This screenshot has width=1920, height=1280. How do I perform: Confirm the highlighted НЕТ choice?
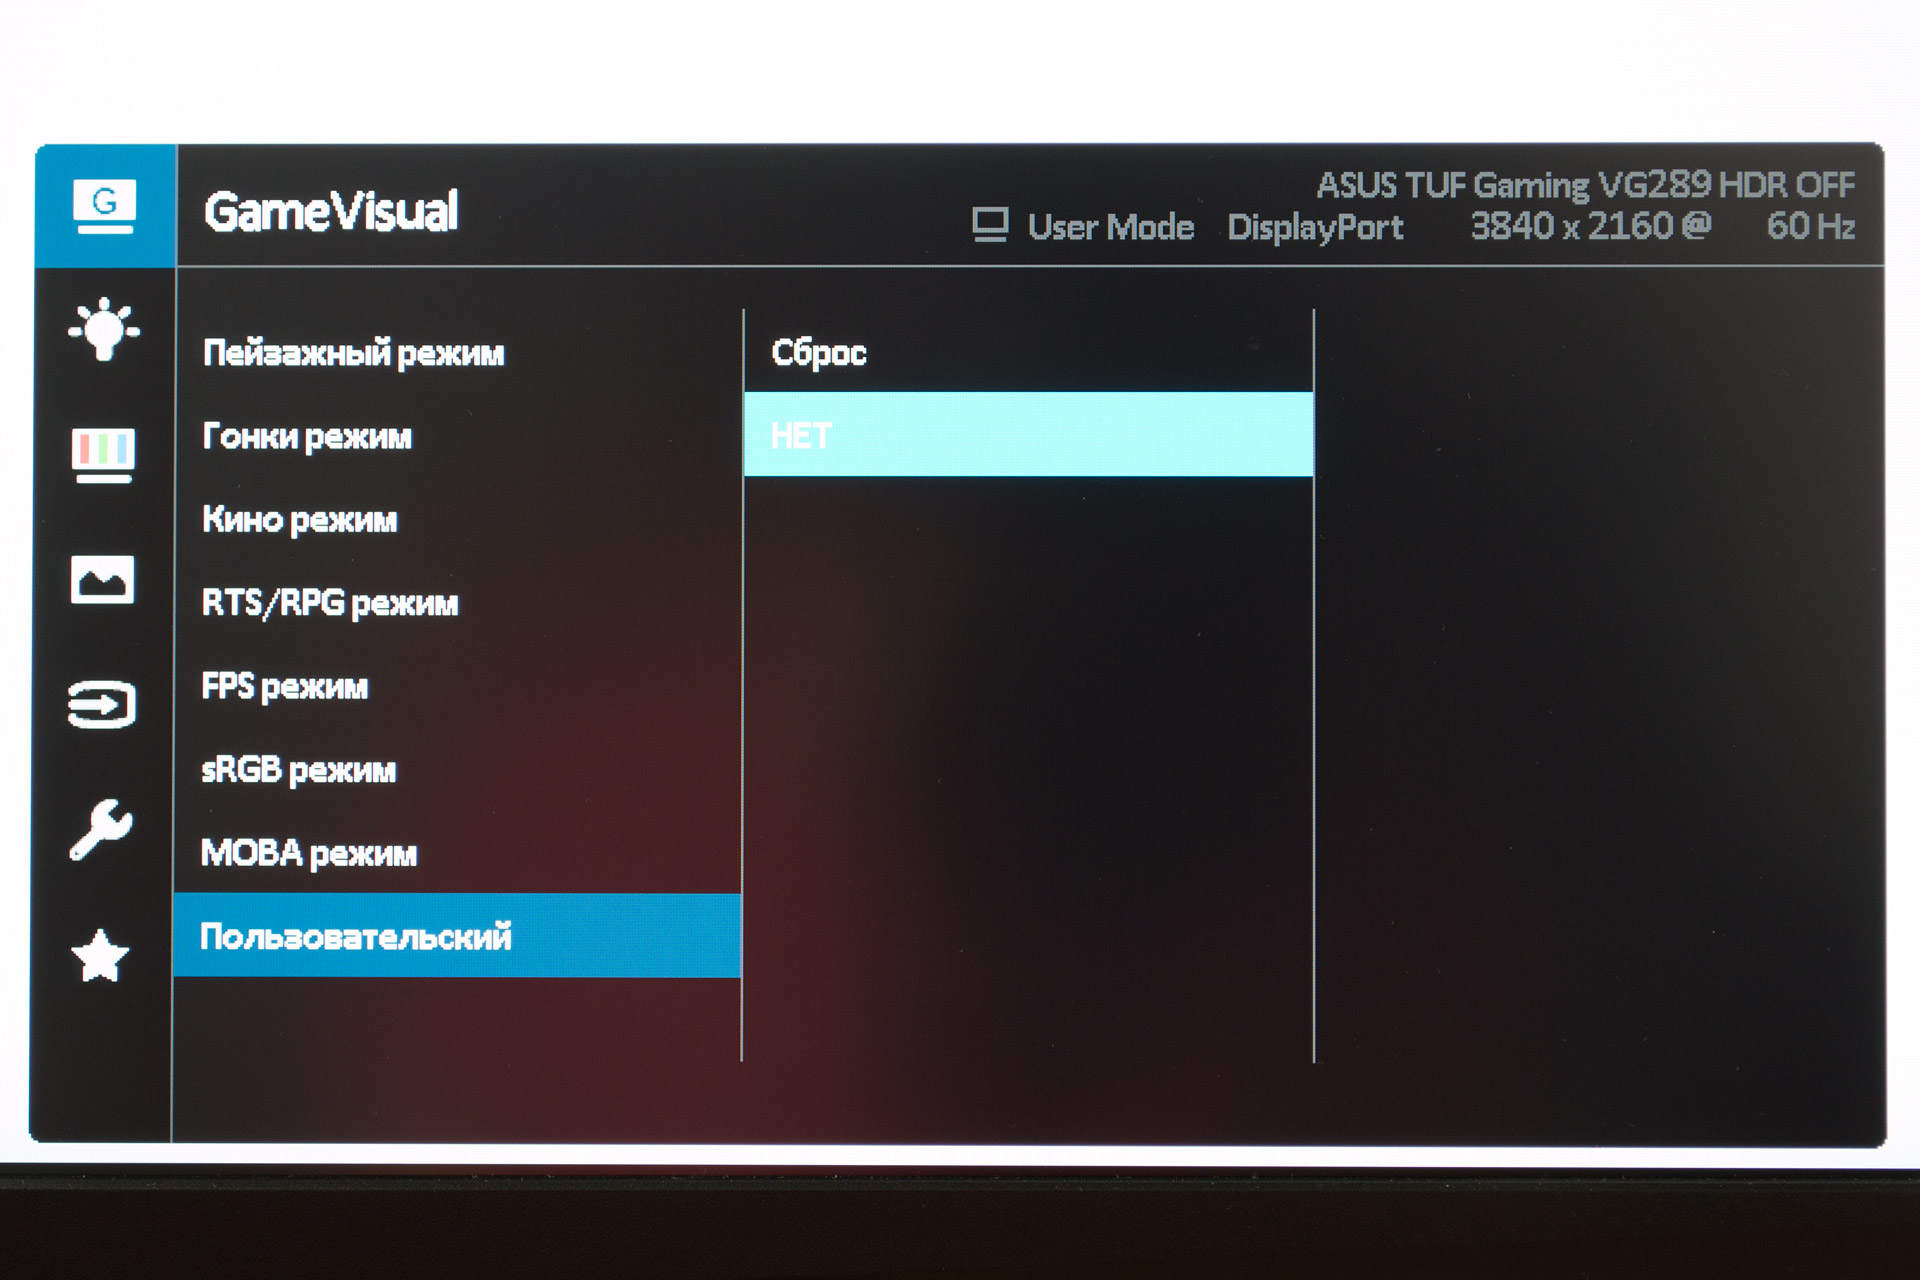pos(1028,435)
